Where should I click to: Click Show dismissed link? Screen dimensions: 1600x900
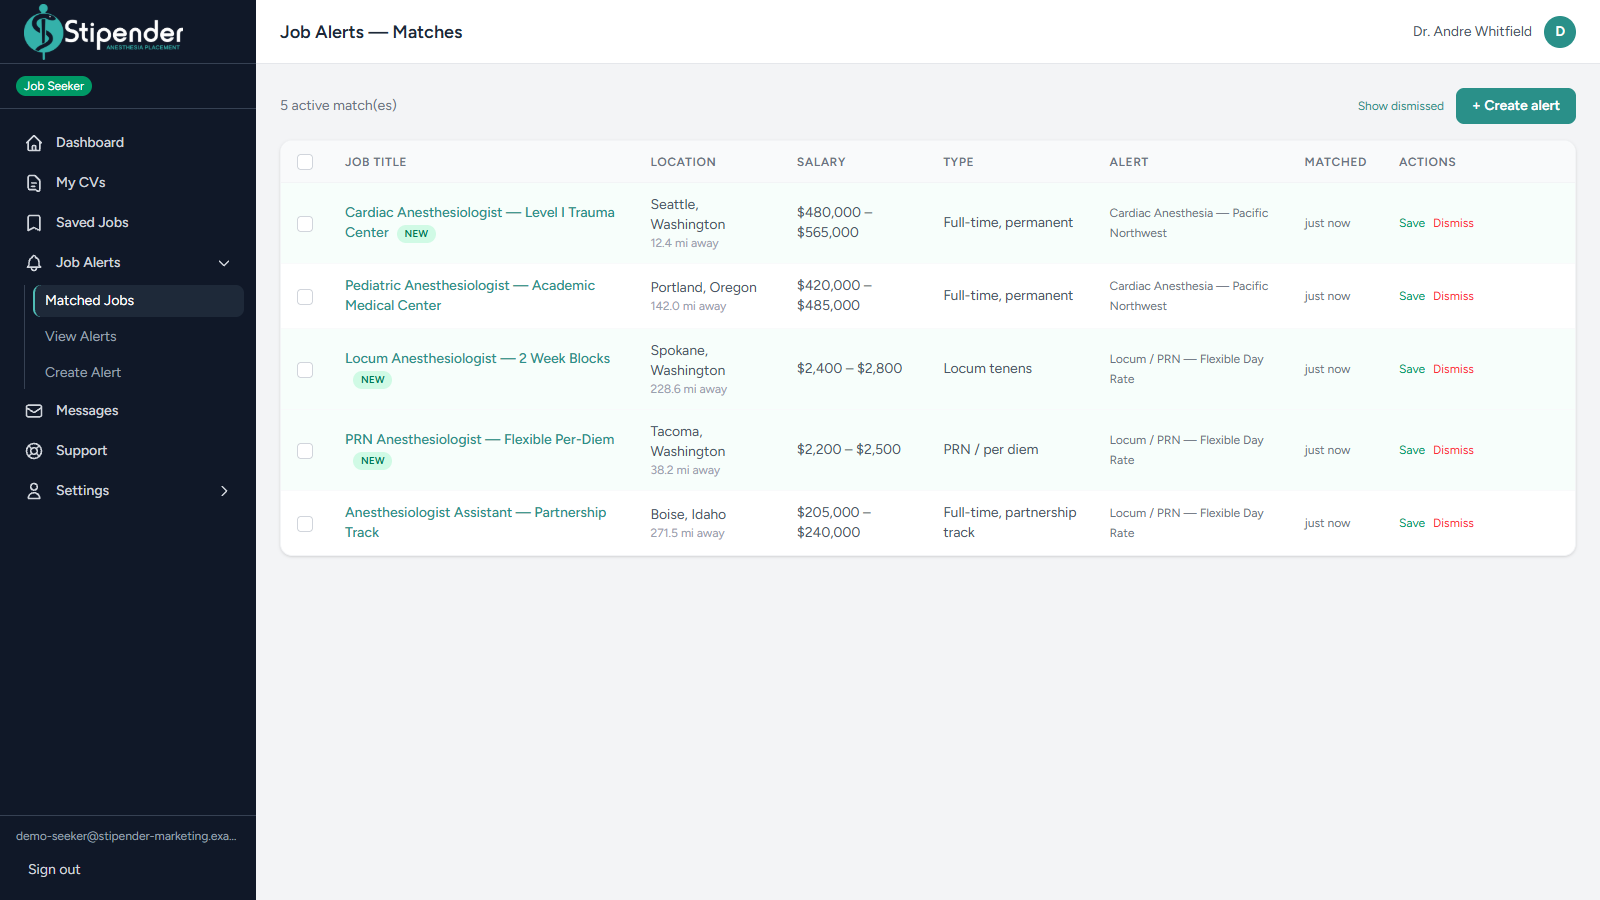tap(1400, 106)
